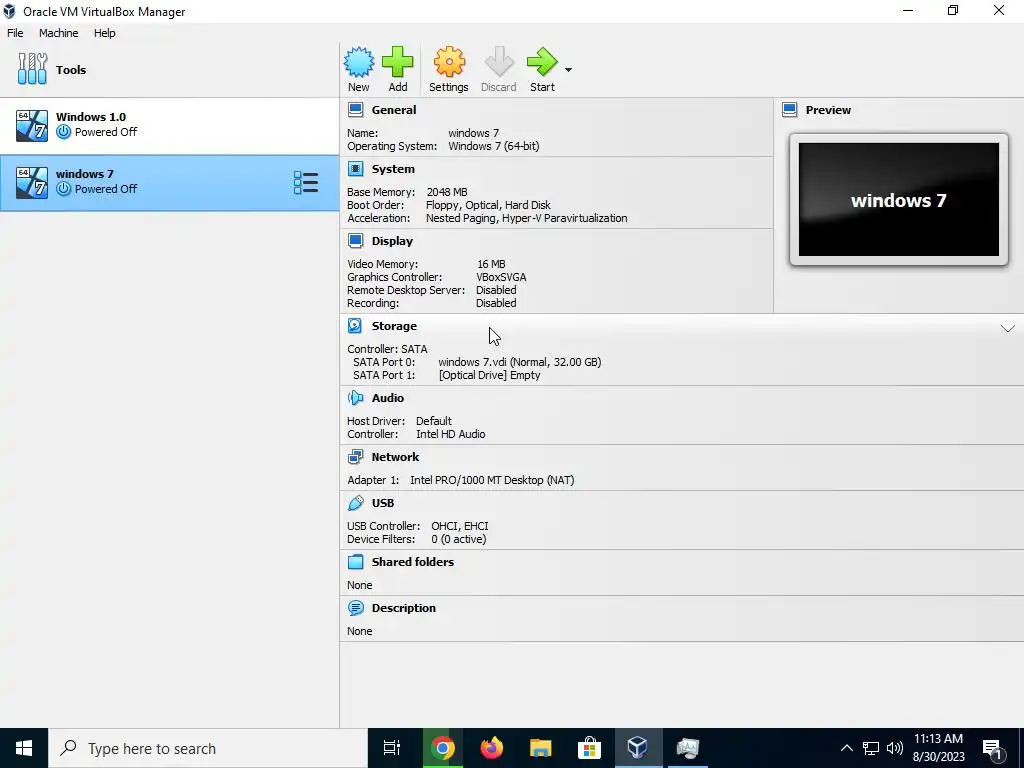Open the File menu
The image size is (1024, 768).
tap(15, 33)
